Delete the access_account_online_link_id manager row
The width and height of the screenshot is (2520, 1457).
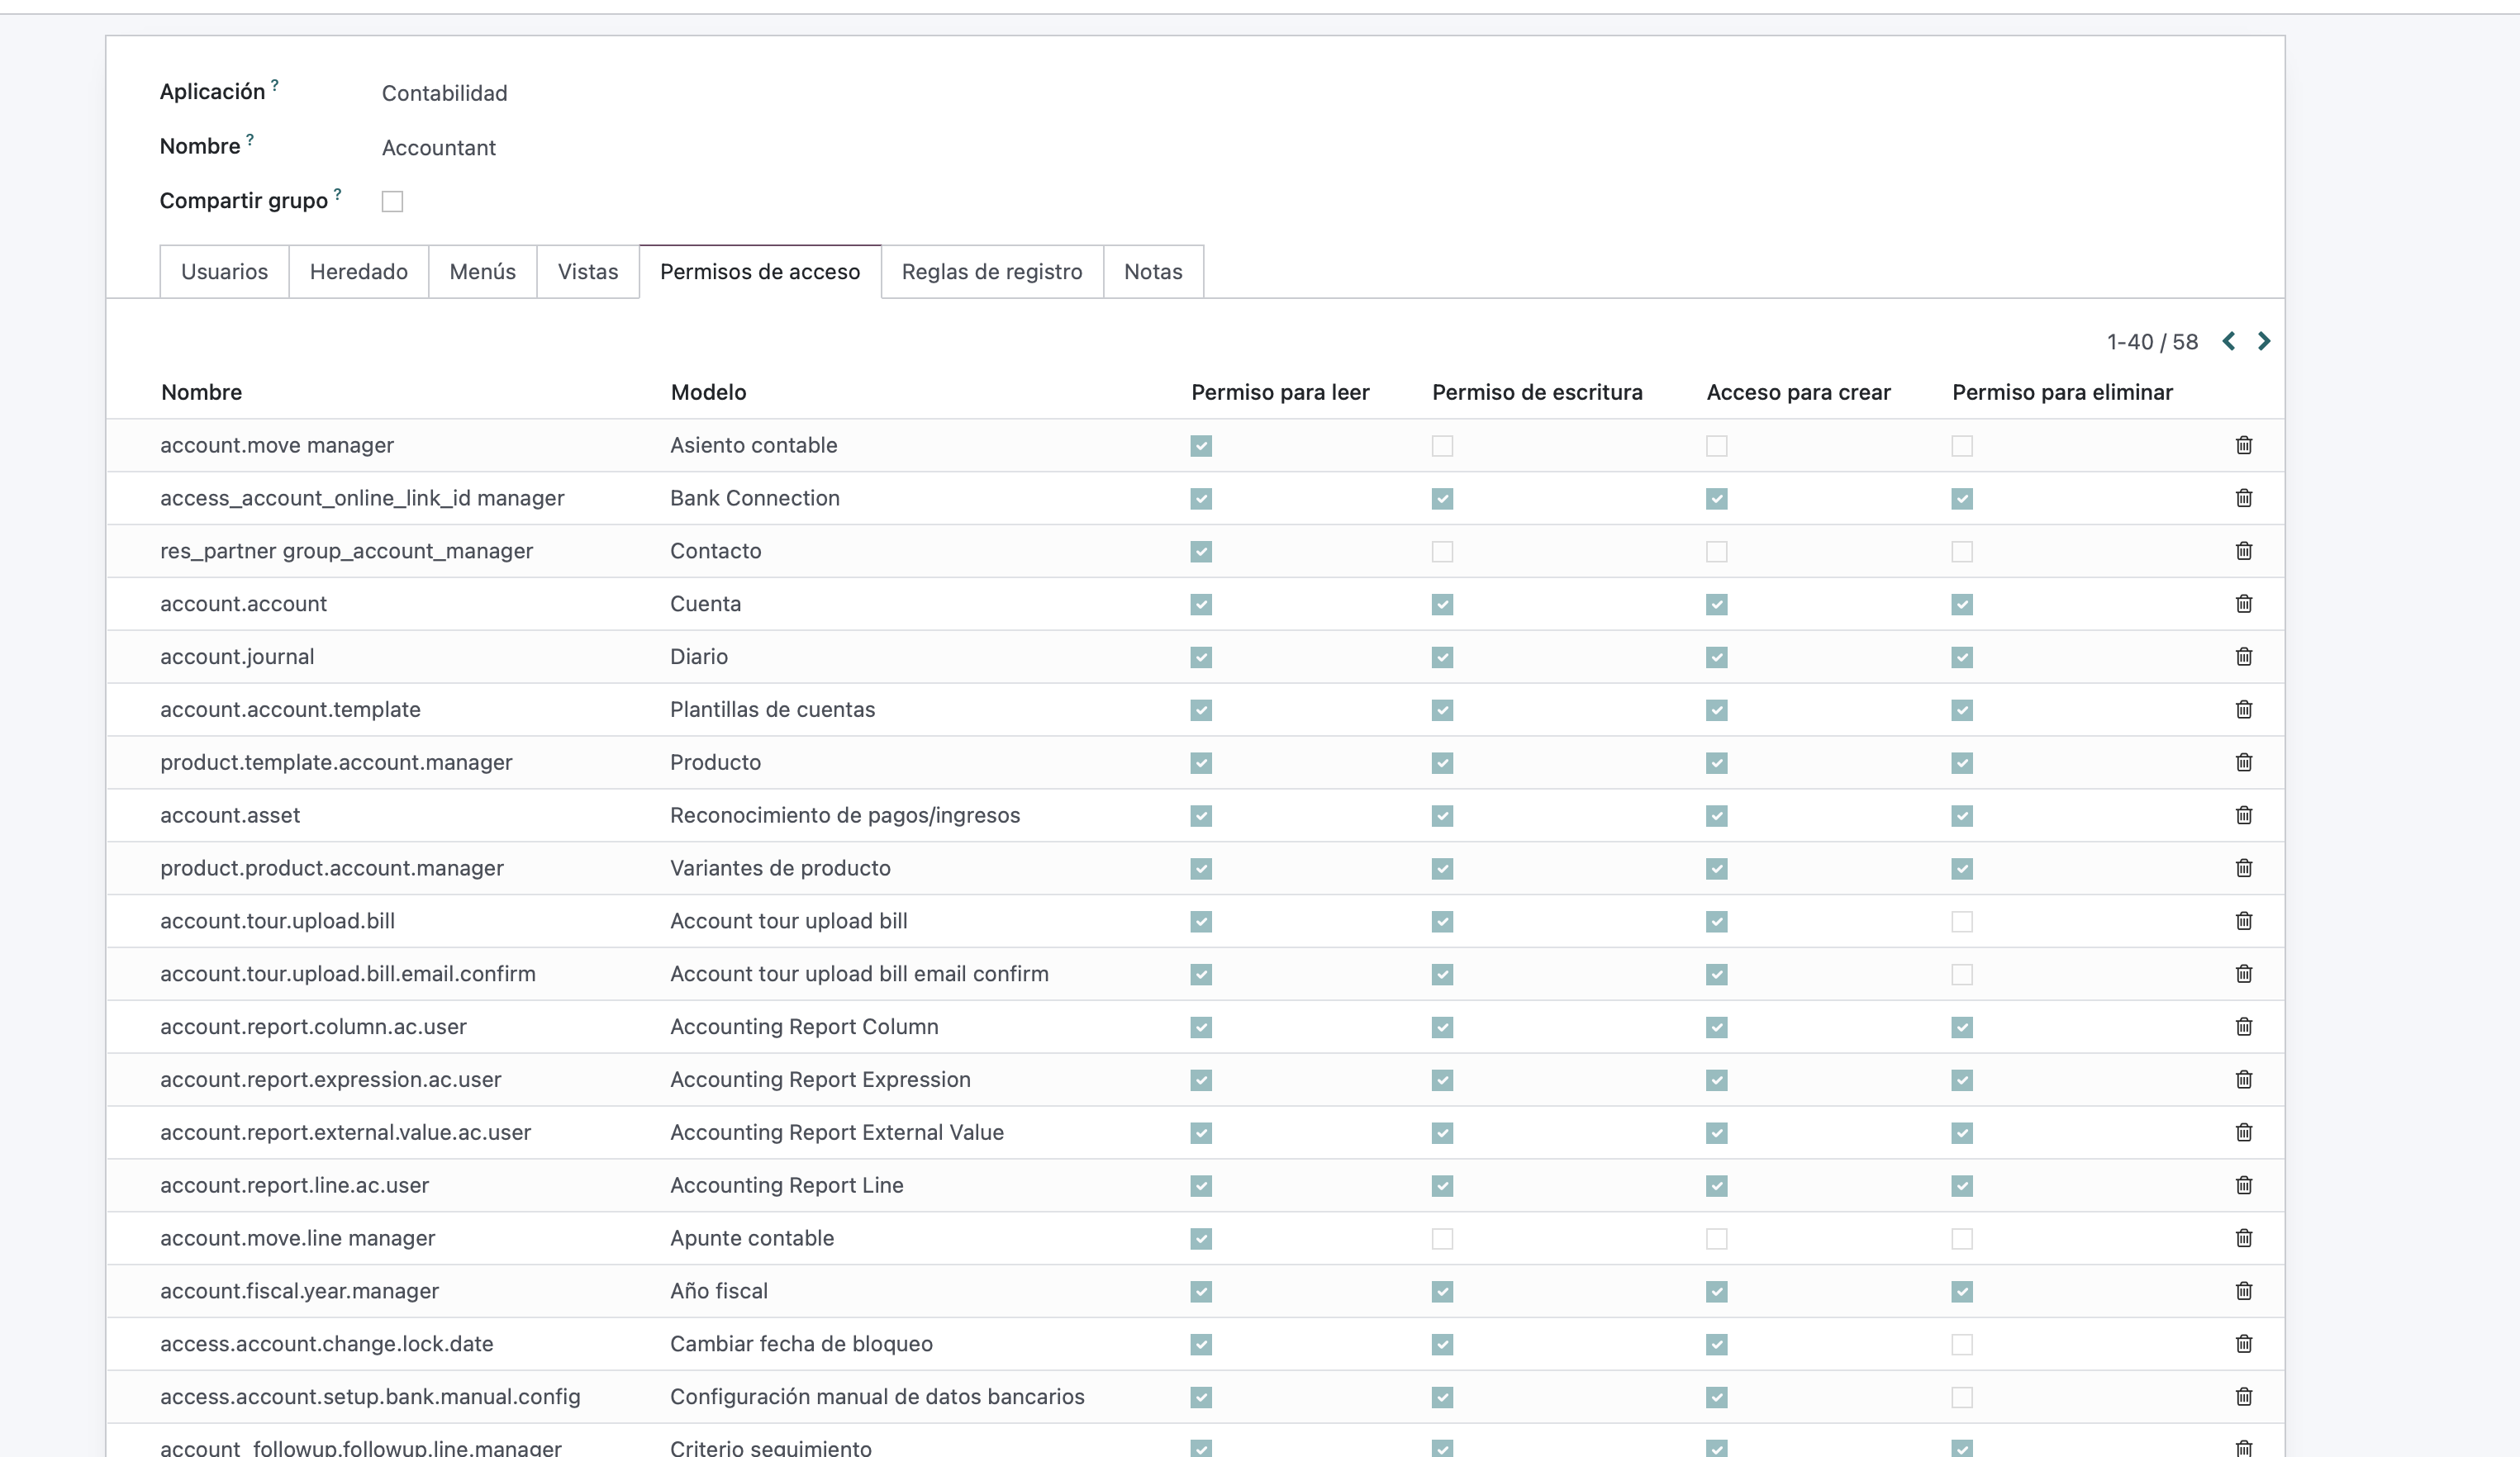tap(2243, 498)
